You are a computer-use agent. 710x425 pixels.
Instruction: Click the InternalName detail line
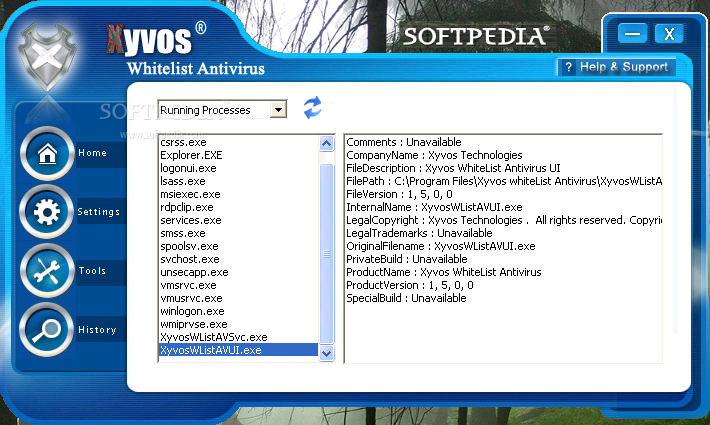434,207
